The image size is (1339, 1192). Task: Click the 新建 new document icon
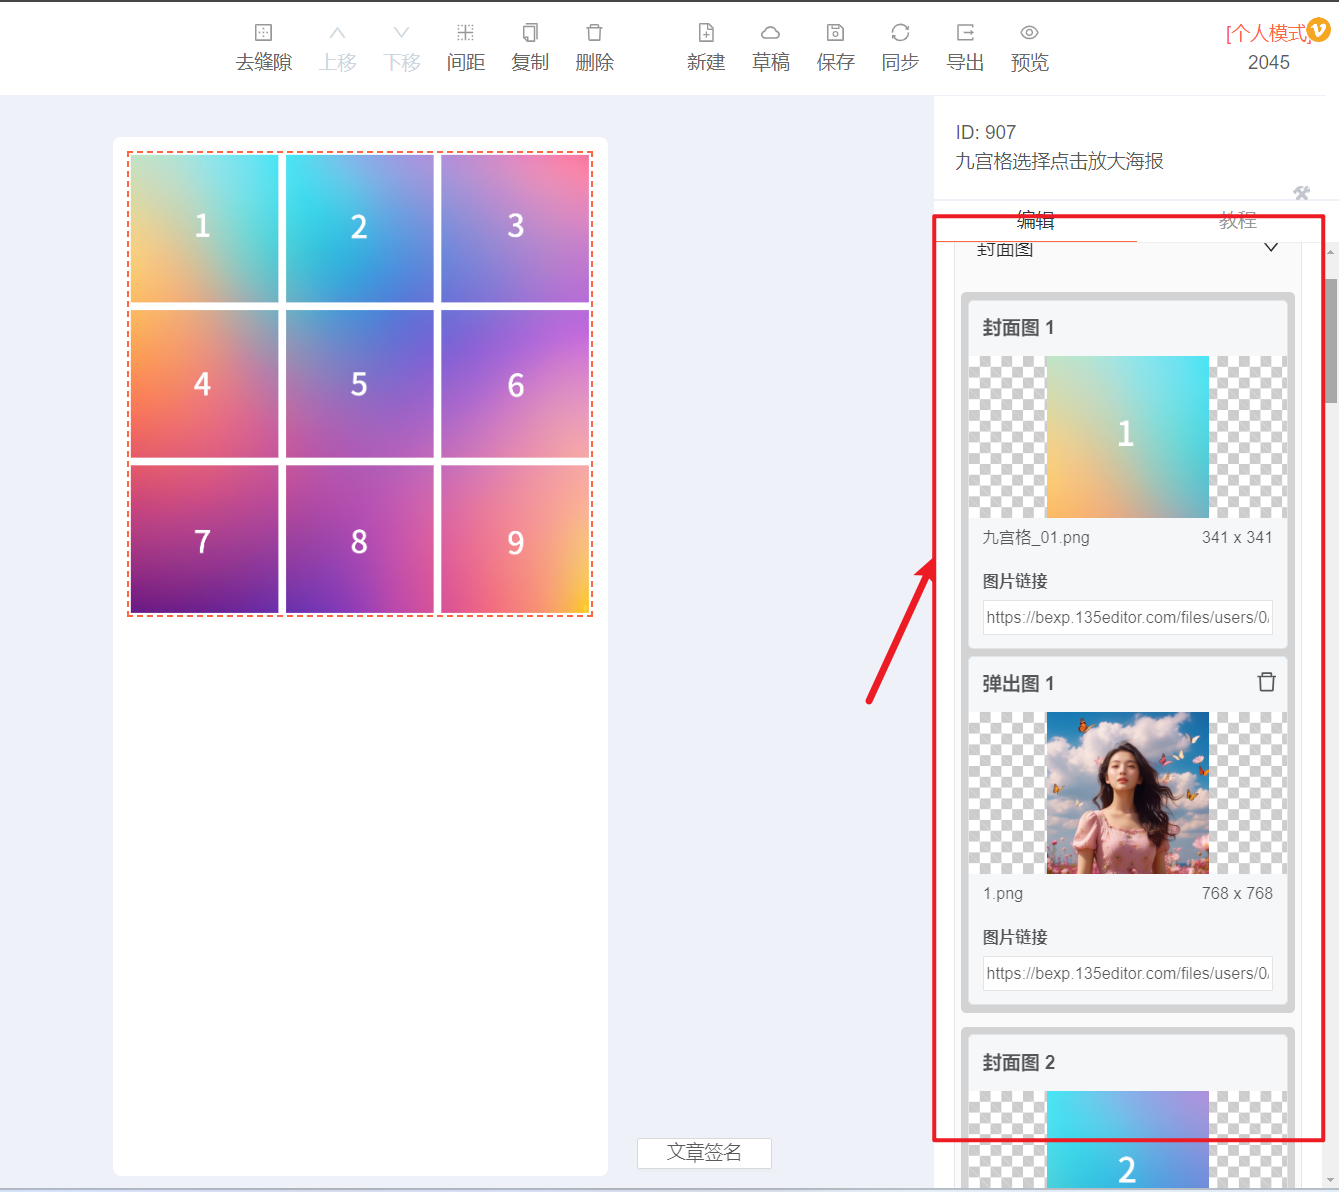click(706, 32)
